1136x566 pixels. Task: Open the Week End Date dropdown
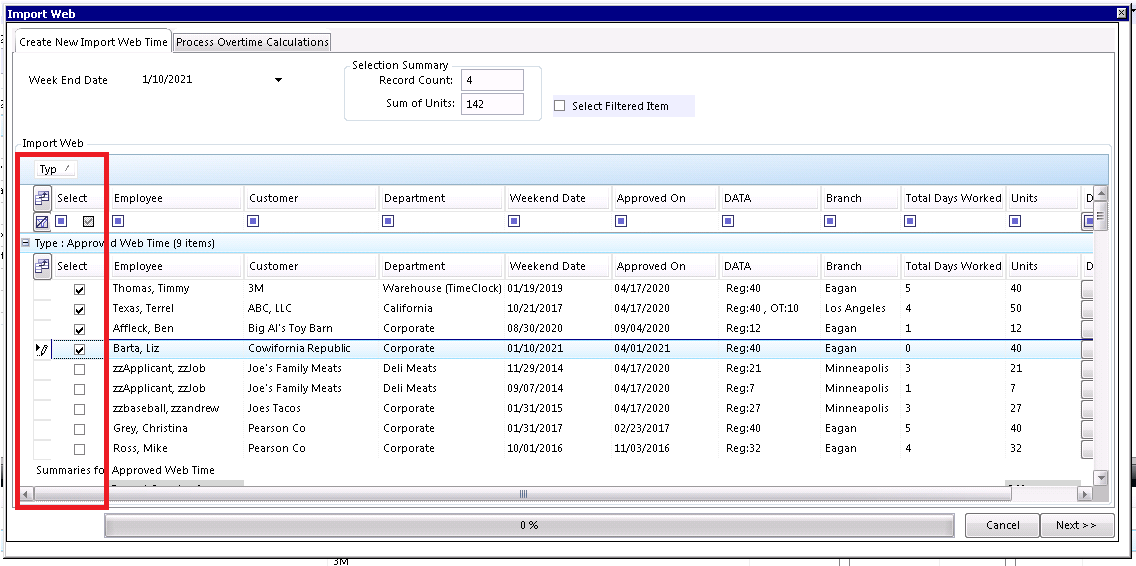278,80
